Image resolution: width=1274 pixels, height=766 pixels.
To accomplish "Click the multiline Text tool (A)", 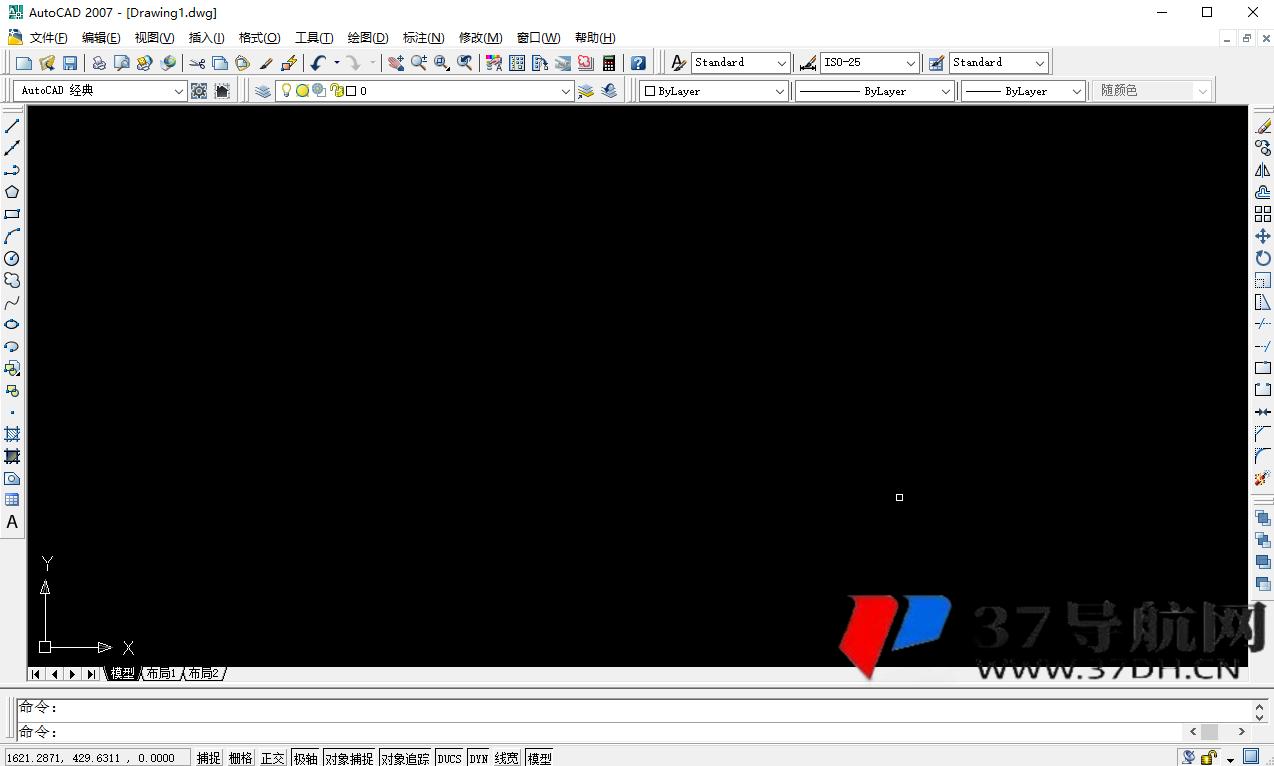I will click(x=12, y=522).
